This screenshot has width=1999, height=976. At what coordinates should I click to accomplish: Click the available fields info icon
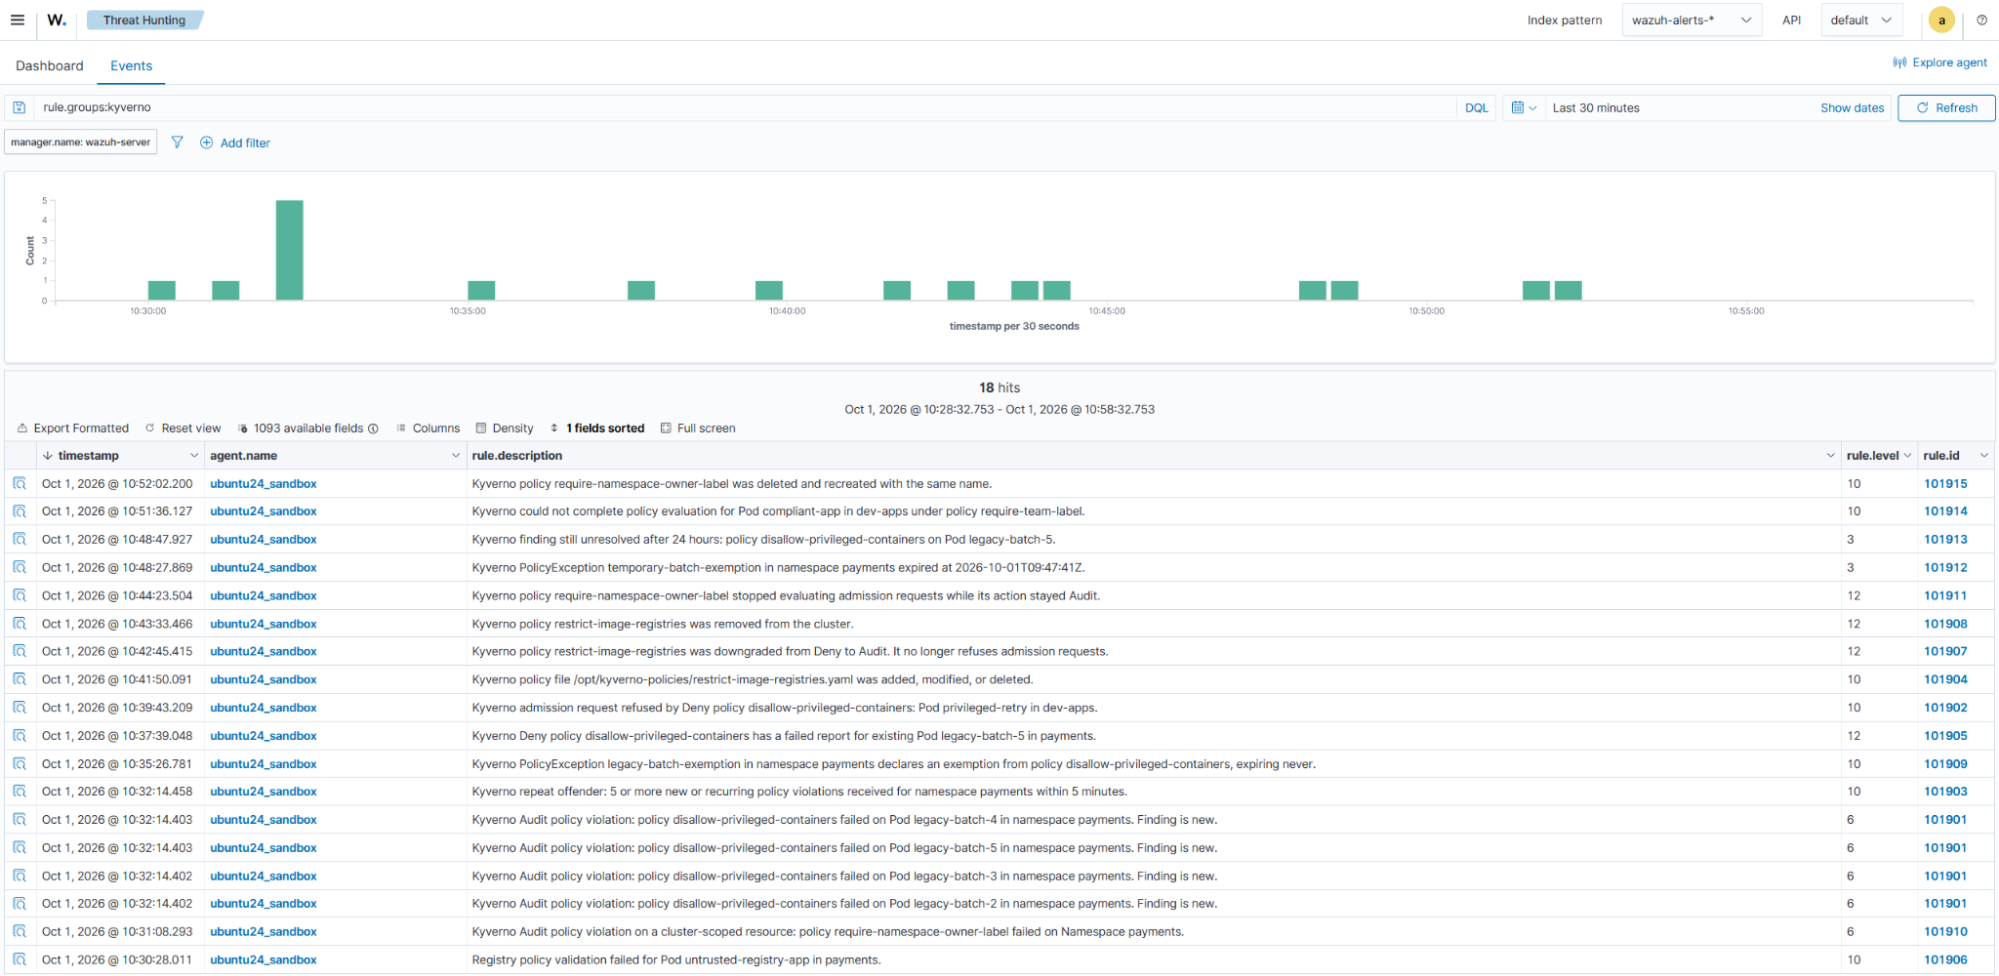point(373,428)
